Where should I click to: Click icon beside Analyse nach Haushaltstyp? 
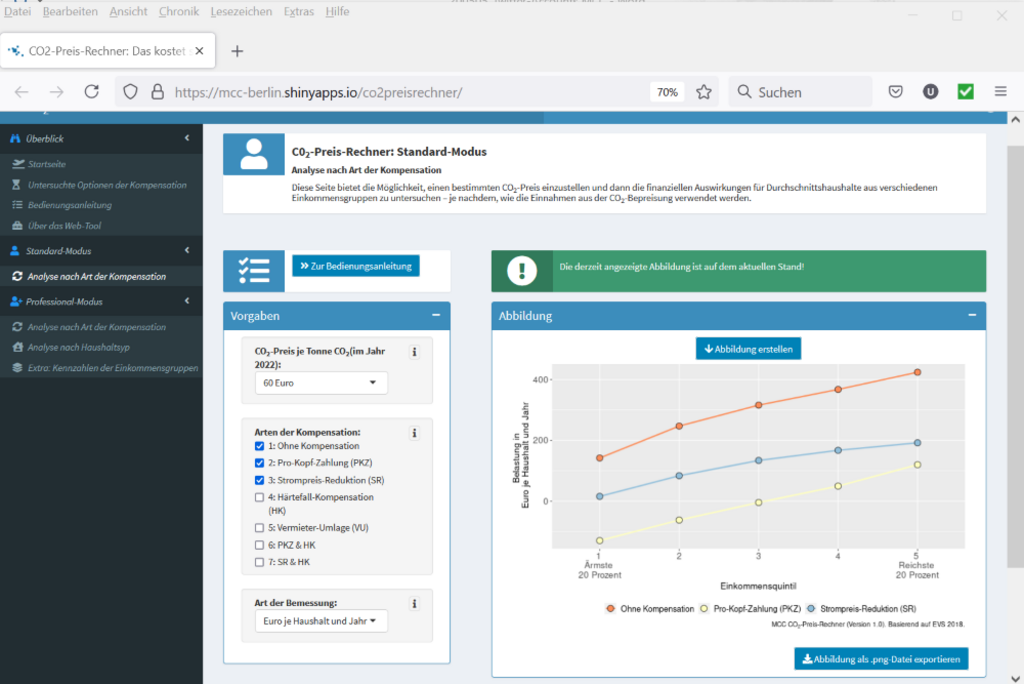point(18,348)
